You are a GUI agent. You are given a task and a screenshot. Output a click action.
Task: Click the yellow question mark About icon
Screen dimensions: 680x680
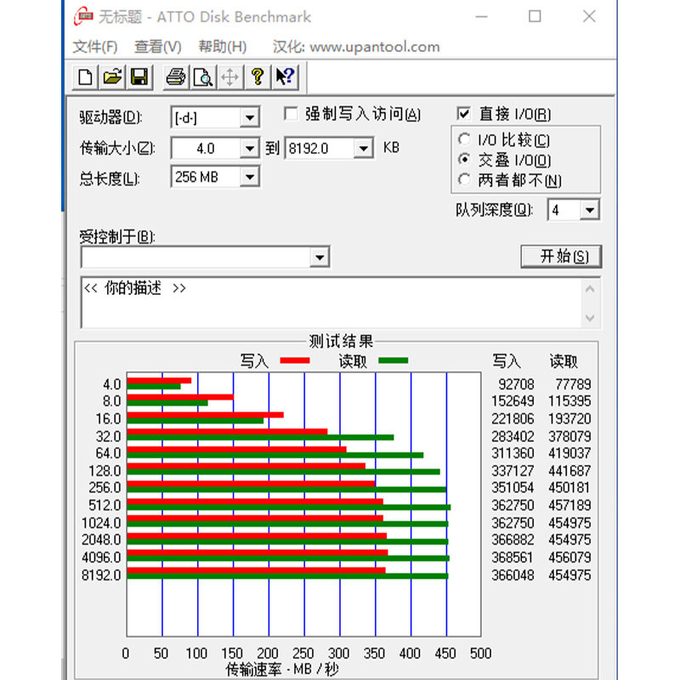[x=257, y=77]
